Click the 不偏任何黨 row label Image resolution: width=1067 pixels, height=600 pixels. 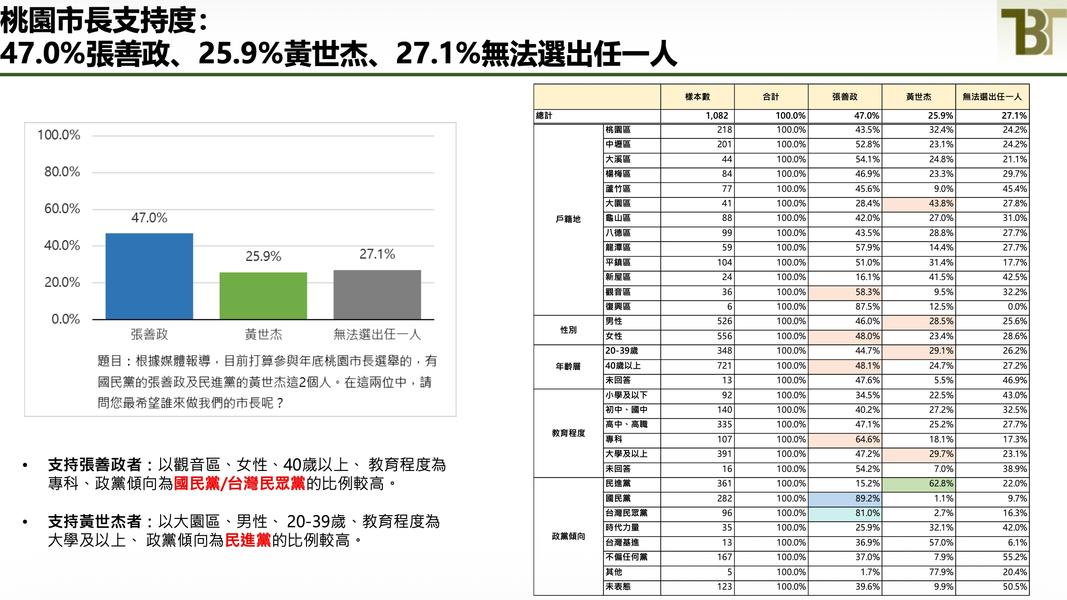coord(626,557)
